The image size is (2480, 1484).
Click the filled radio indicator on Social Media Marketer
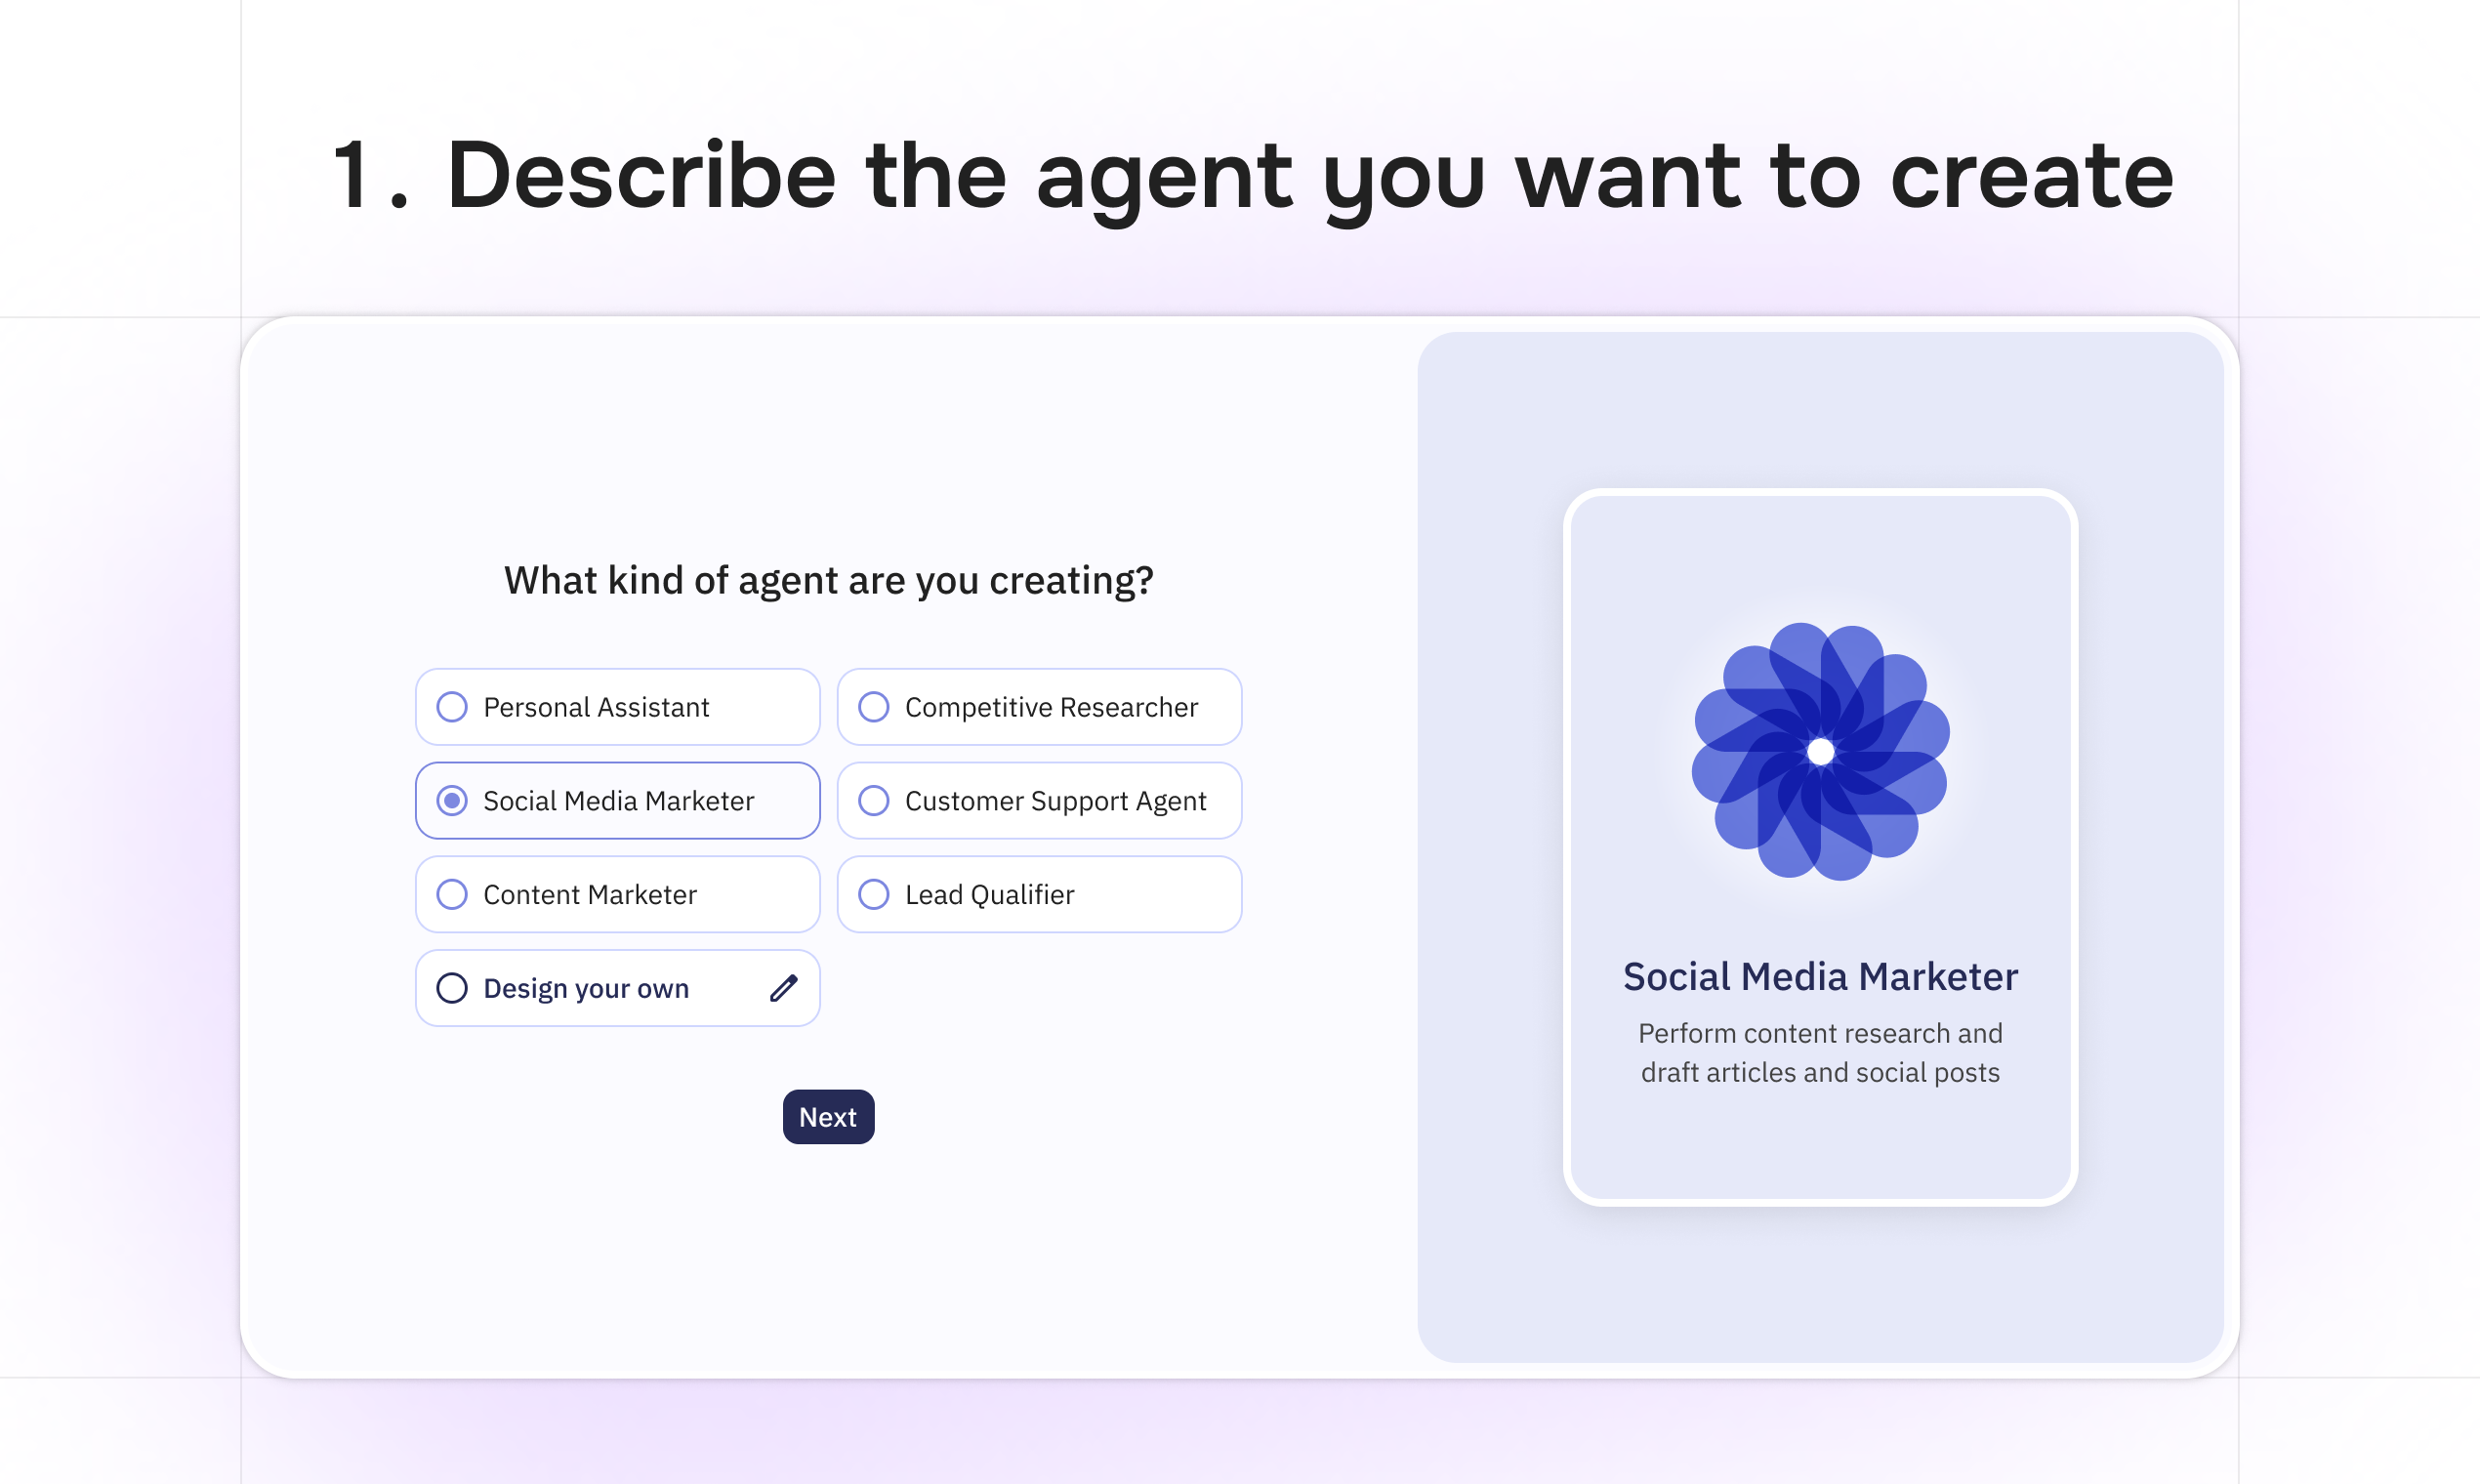[452, 800]
